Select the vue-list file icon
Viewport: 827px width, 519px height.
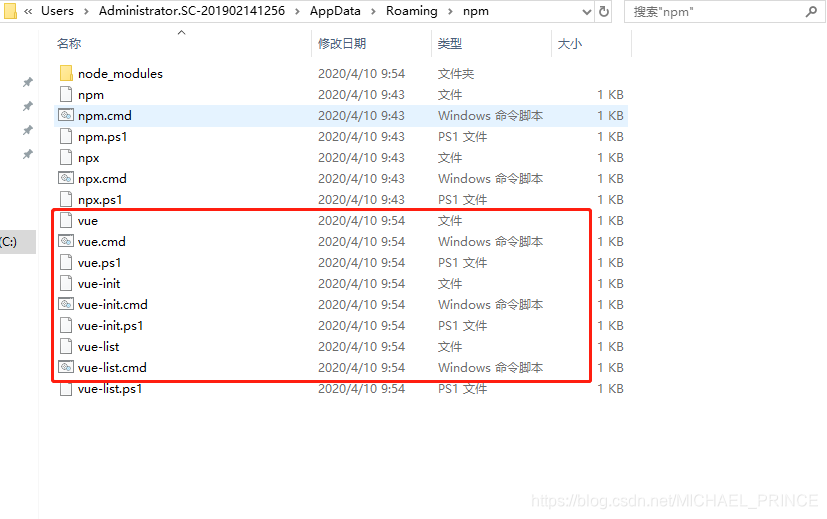pyautogui.click(x=66, y=347)
